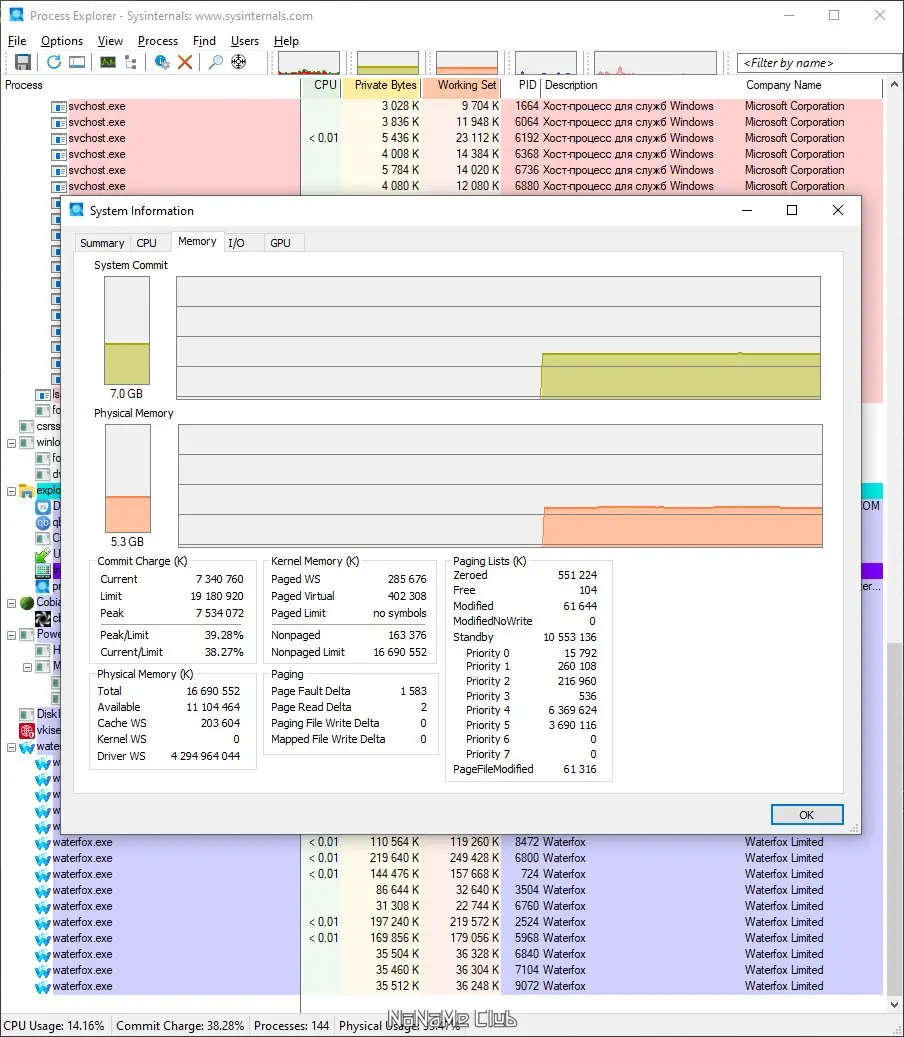Click the 5.3 GB Physical Memory bar
The height and width of the screenshot is (1037, 904).
tap(128, 479)
